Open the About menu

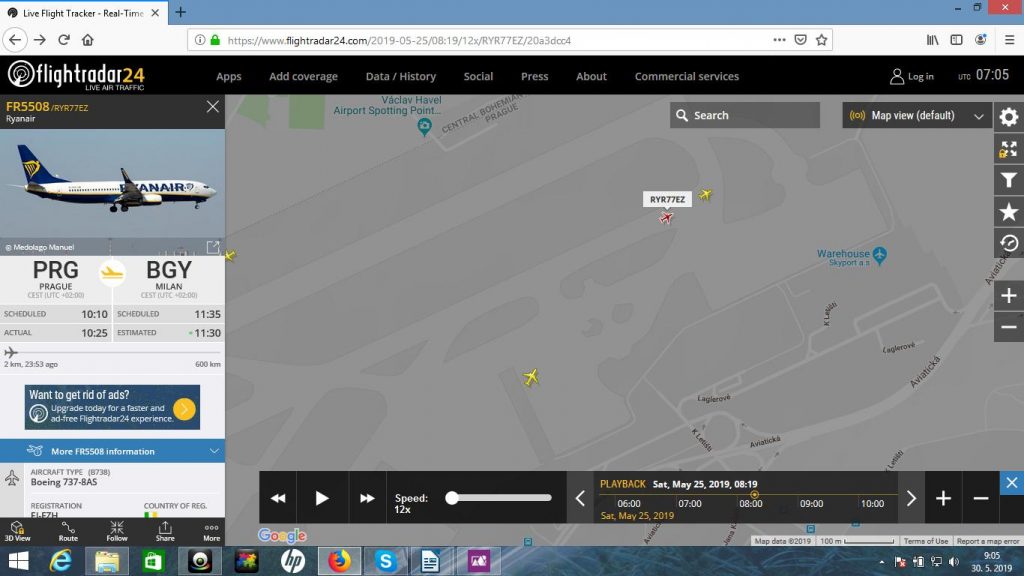tap(591, 76)
